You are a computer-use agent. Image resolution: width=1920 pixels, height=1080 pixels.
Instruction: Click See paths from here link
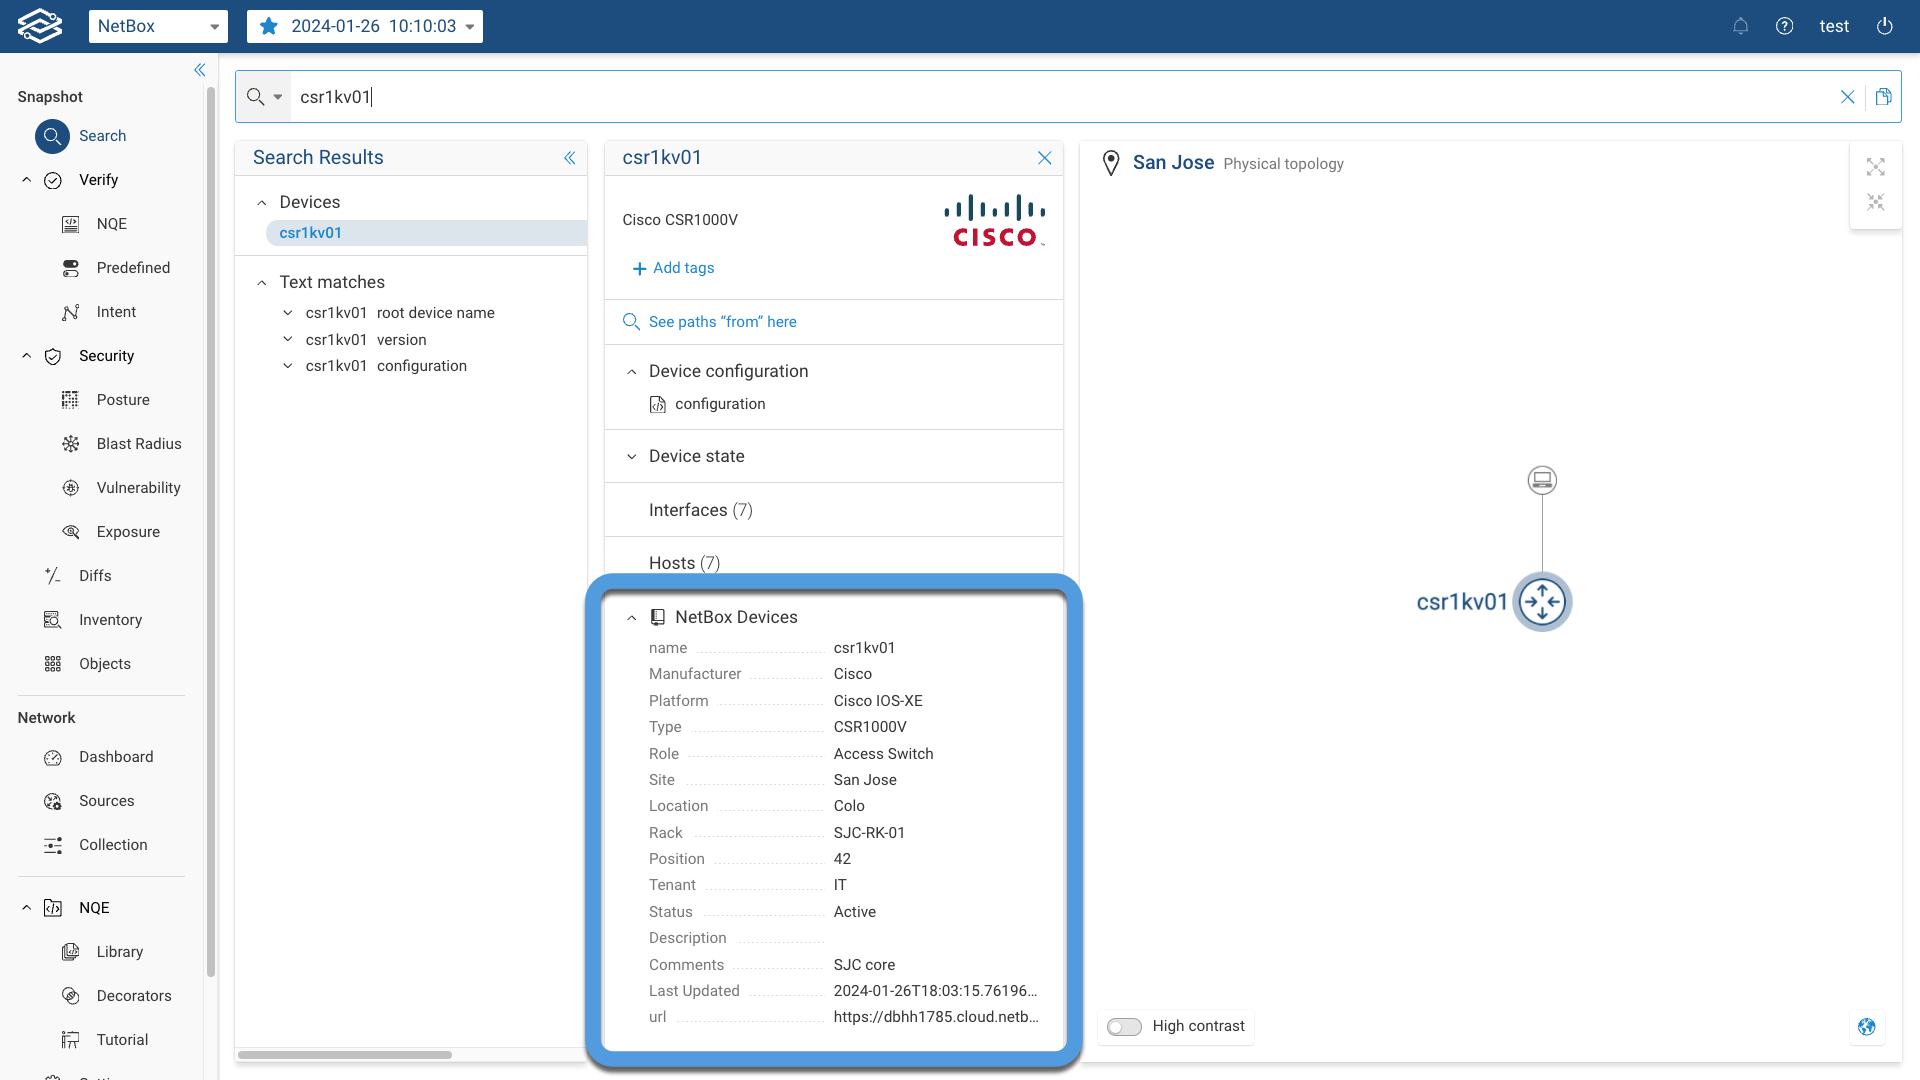click(723, 322)
